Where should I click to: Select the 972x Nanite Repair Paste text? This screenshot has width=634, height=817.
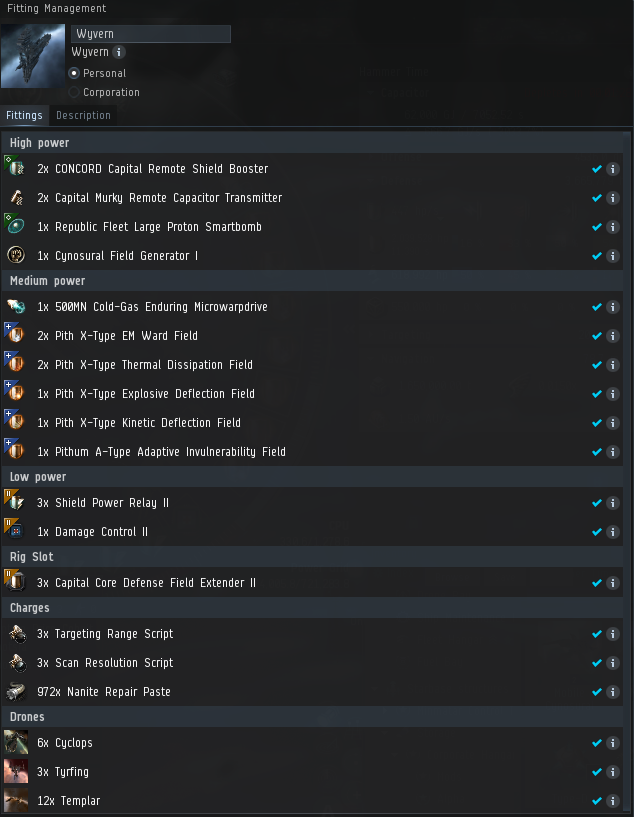pos(104,692)
